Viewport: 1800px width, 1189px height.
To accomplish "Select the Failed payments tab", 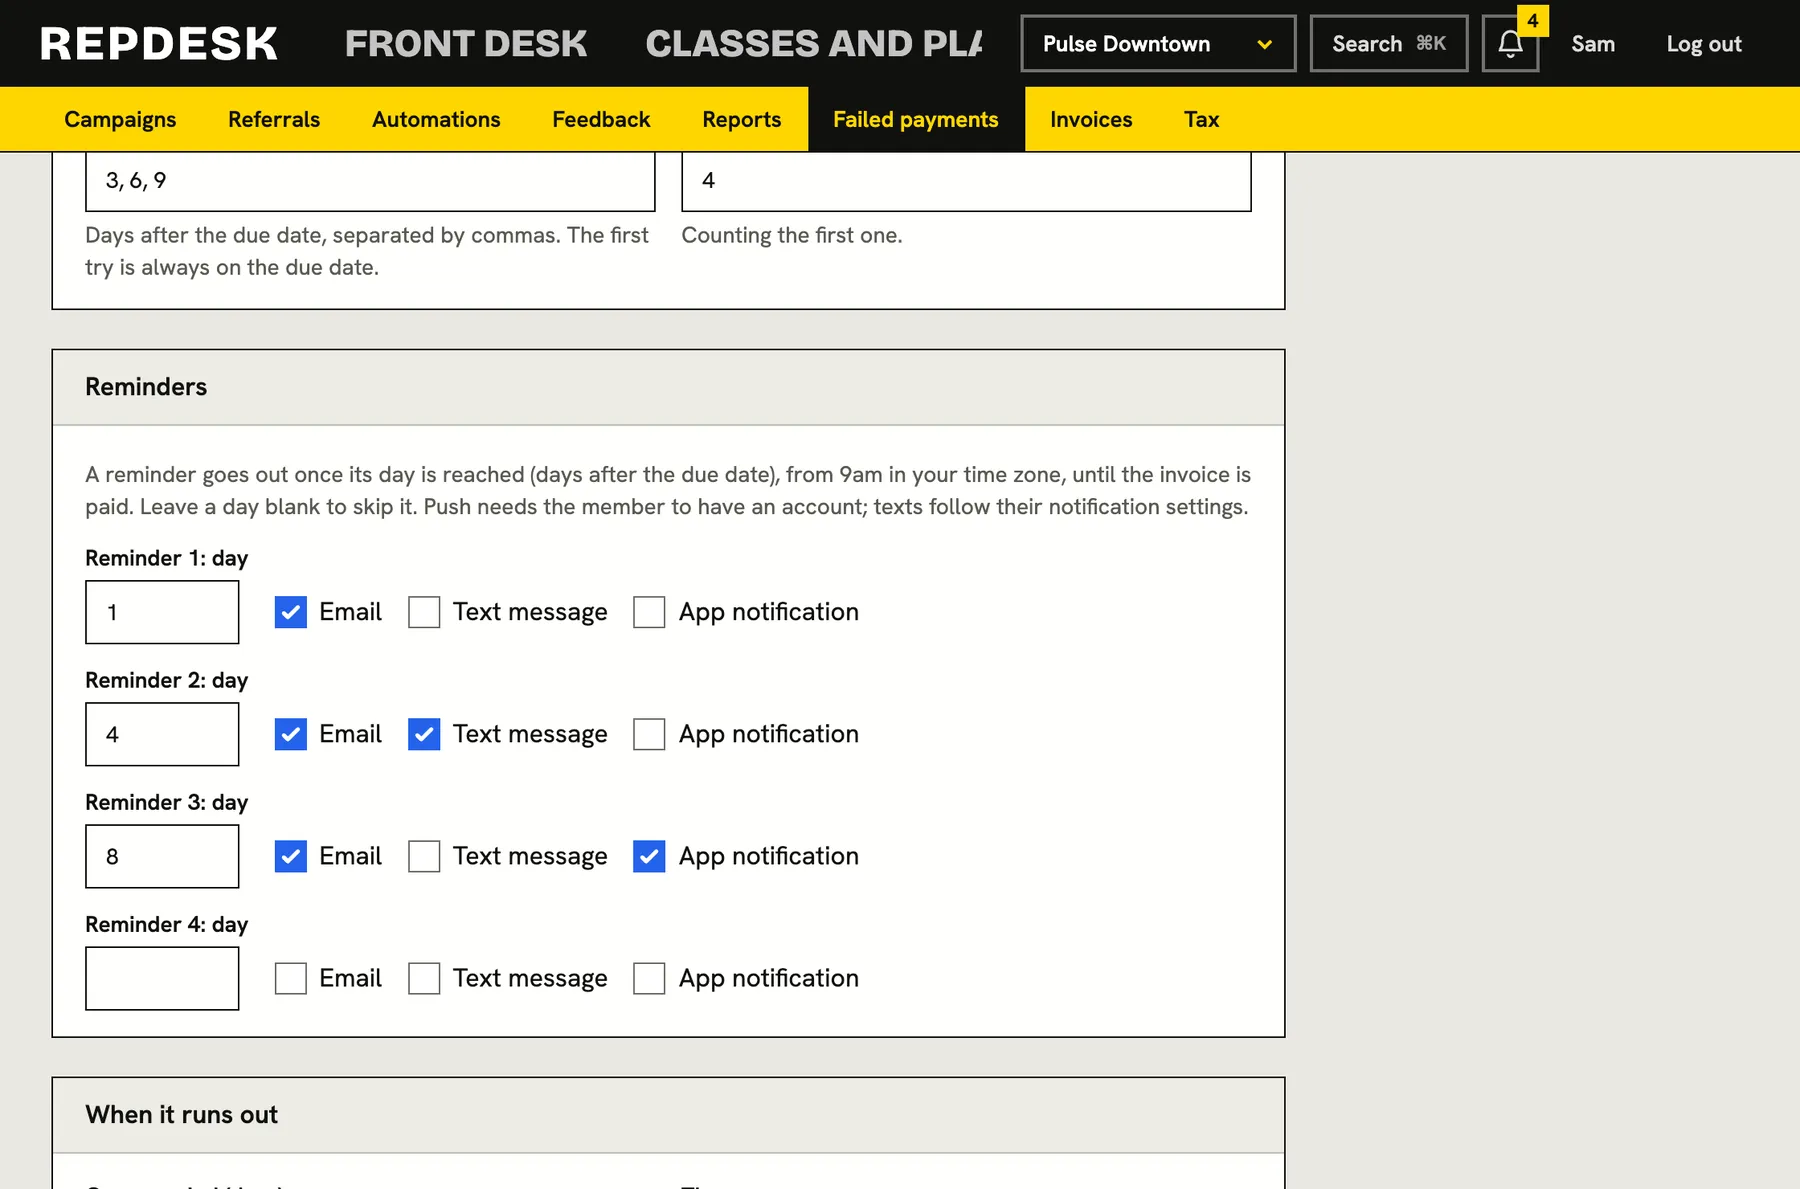I will point(916,119).
